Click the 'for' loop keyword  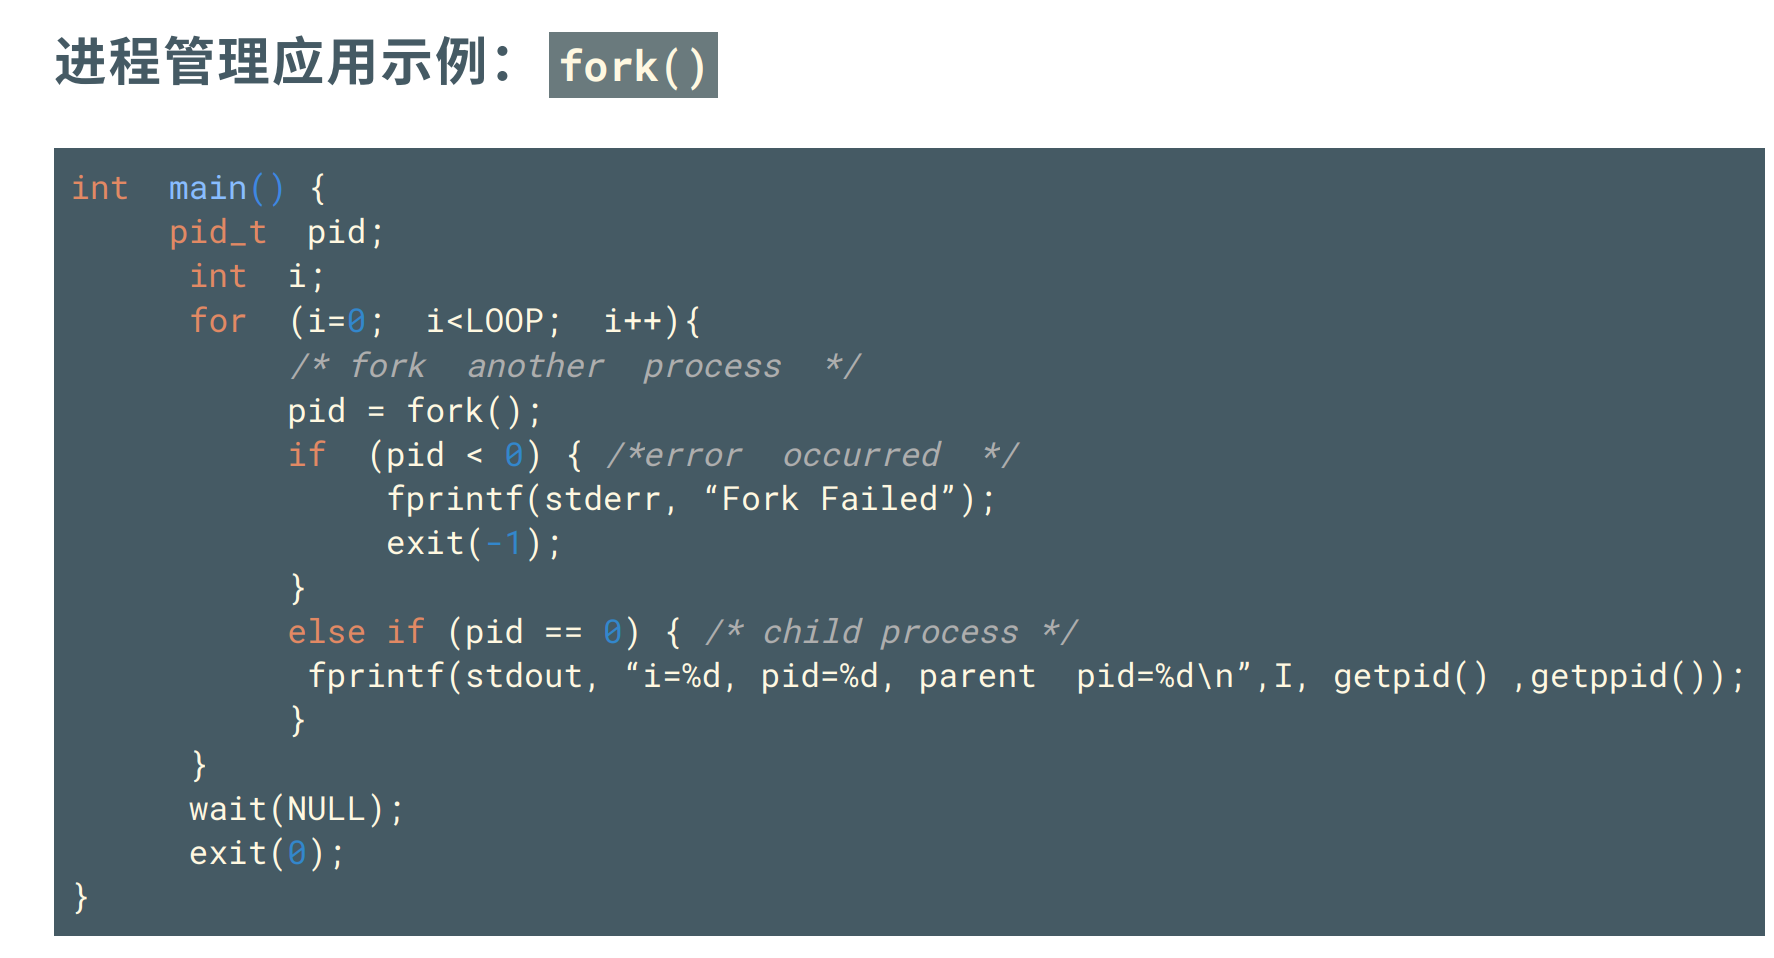(217, 321)
